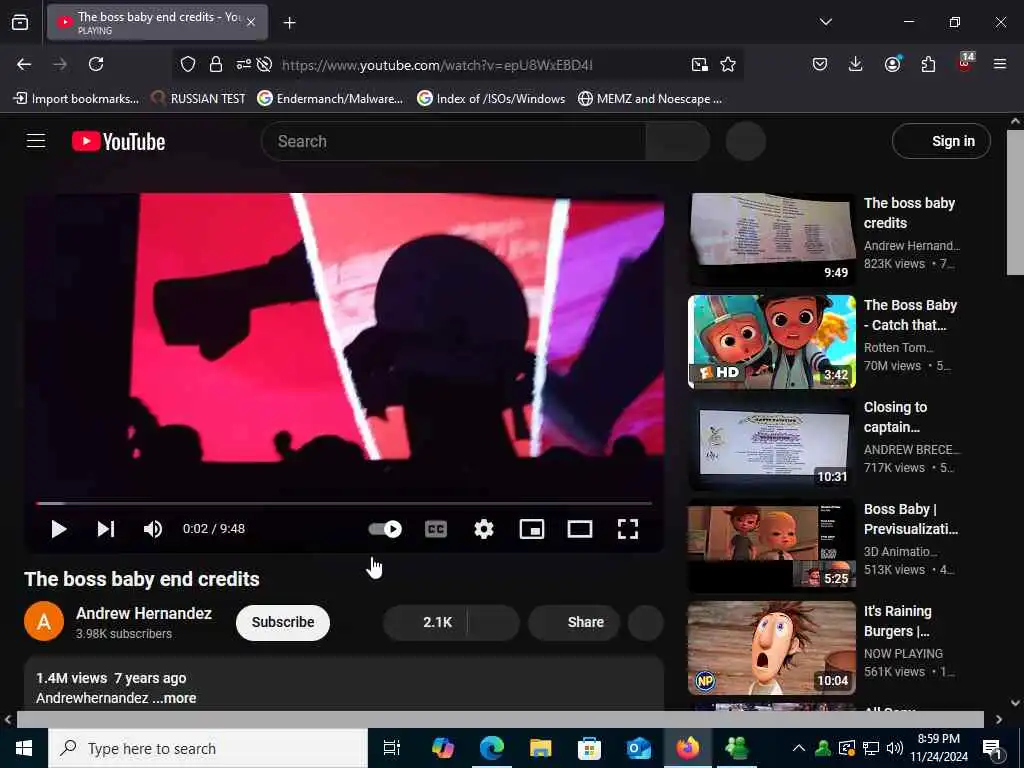The width and height of the screenshot is (1024, 768).
Task: Click the page vertical scrollbar thumb
Action: (x=1015, y=203)
